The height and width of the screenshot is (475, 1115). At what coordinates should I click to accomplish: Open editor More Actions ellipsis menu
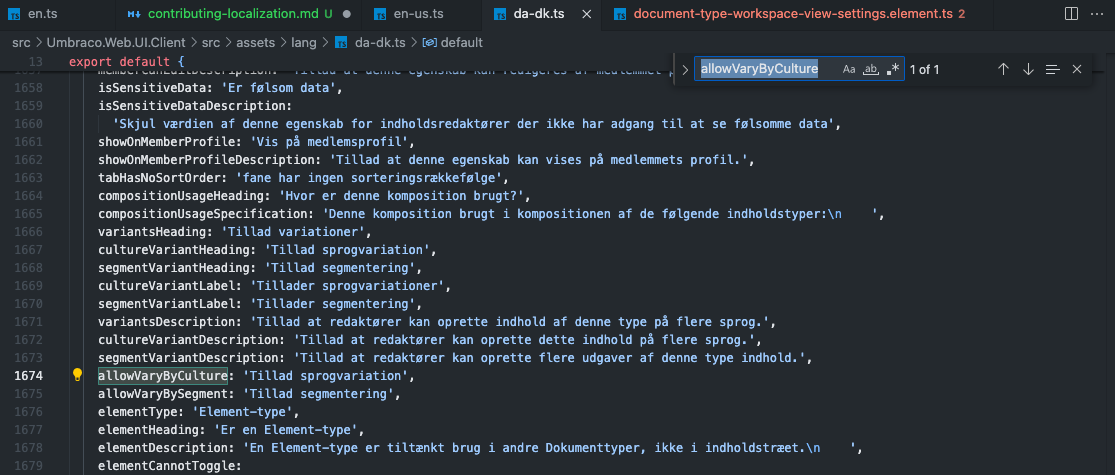(x=1097, y=14)
